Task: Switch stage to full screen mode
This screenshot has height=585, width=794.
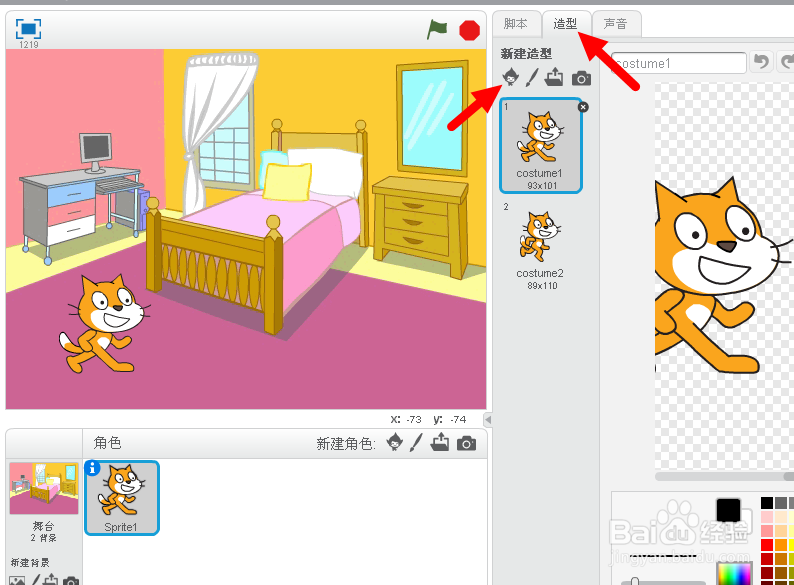Action: 28,29
